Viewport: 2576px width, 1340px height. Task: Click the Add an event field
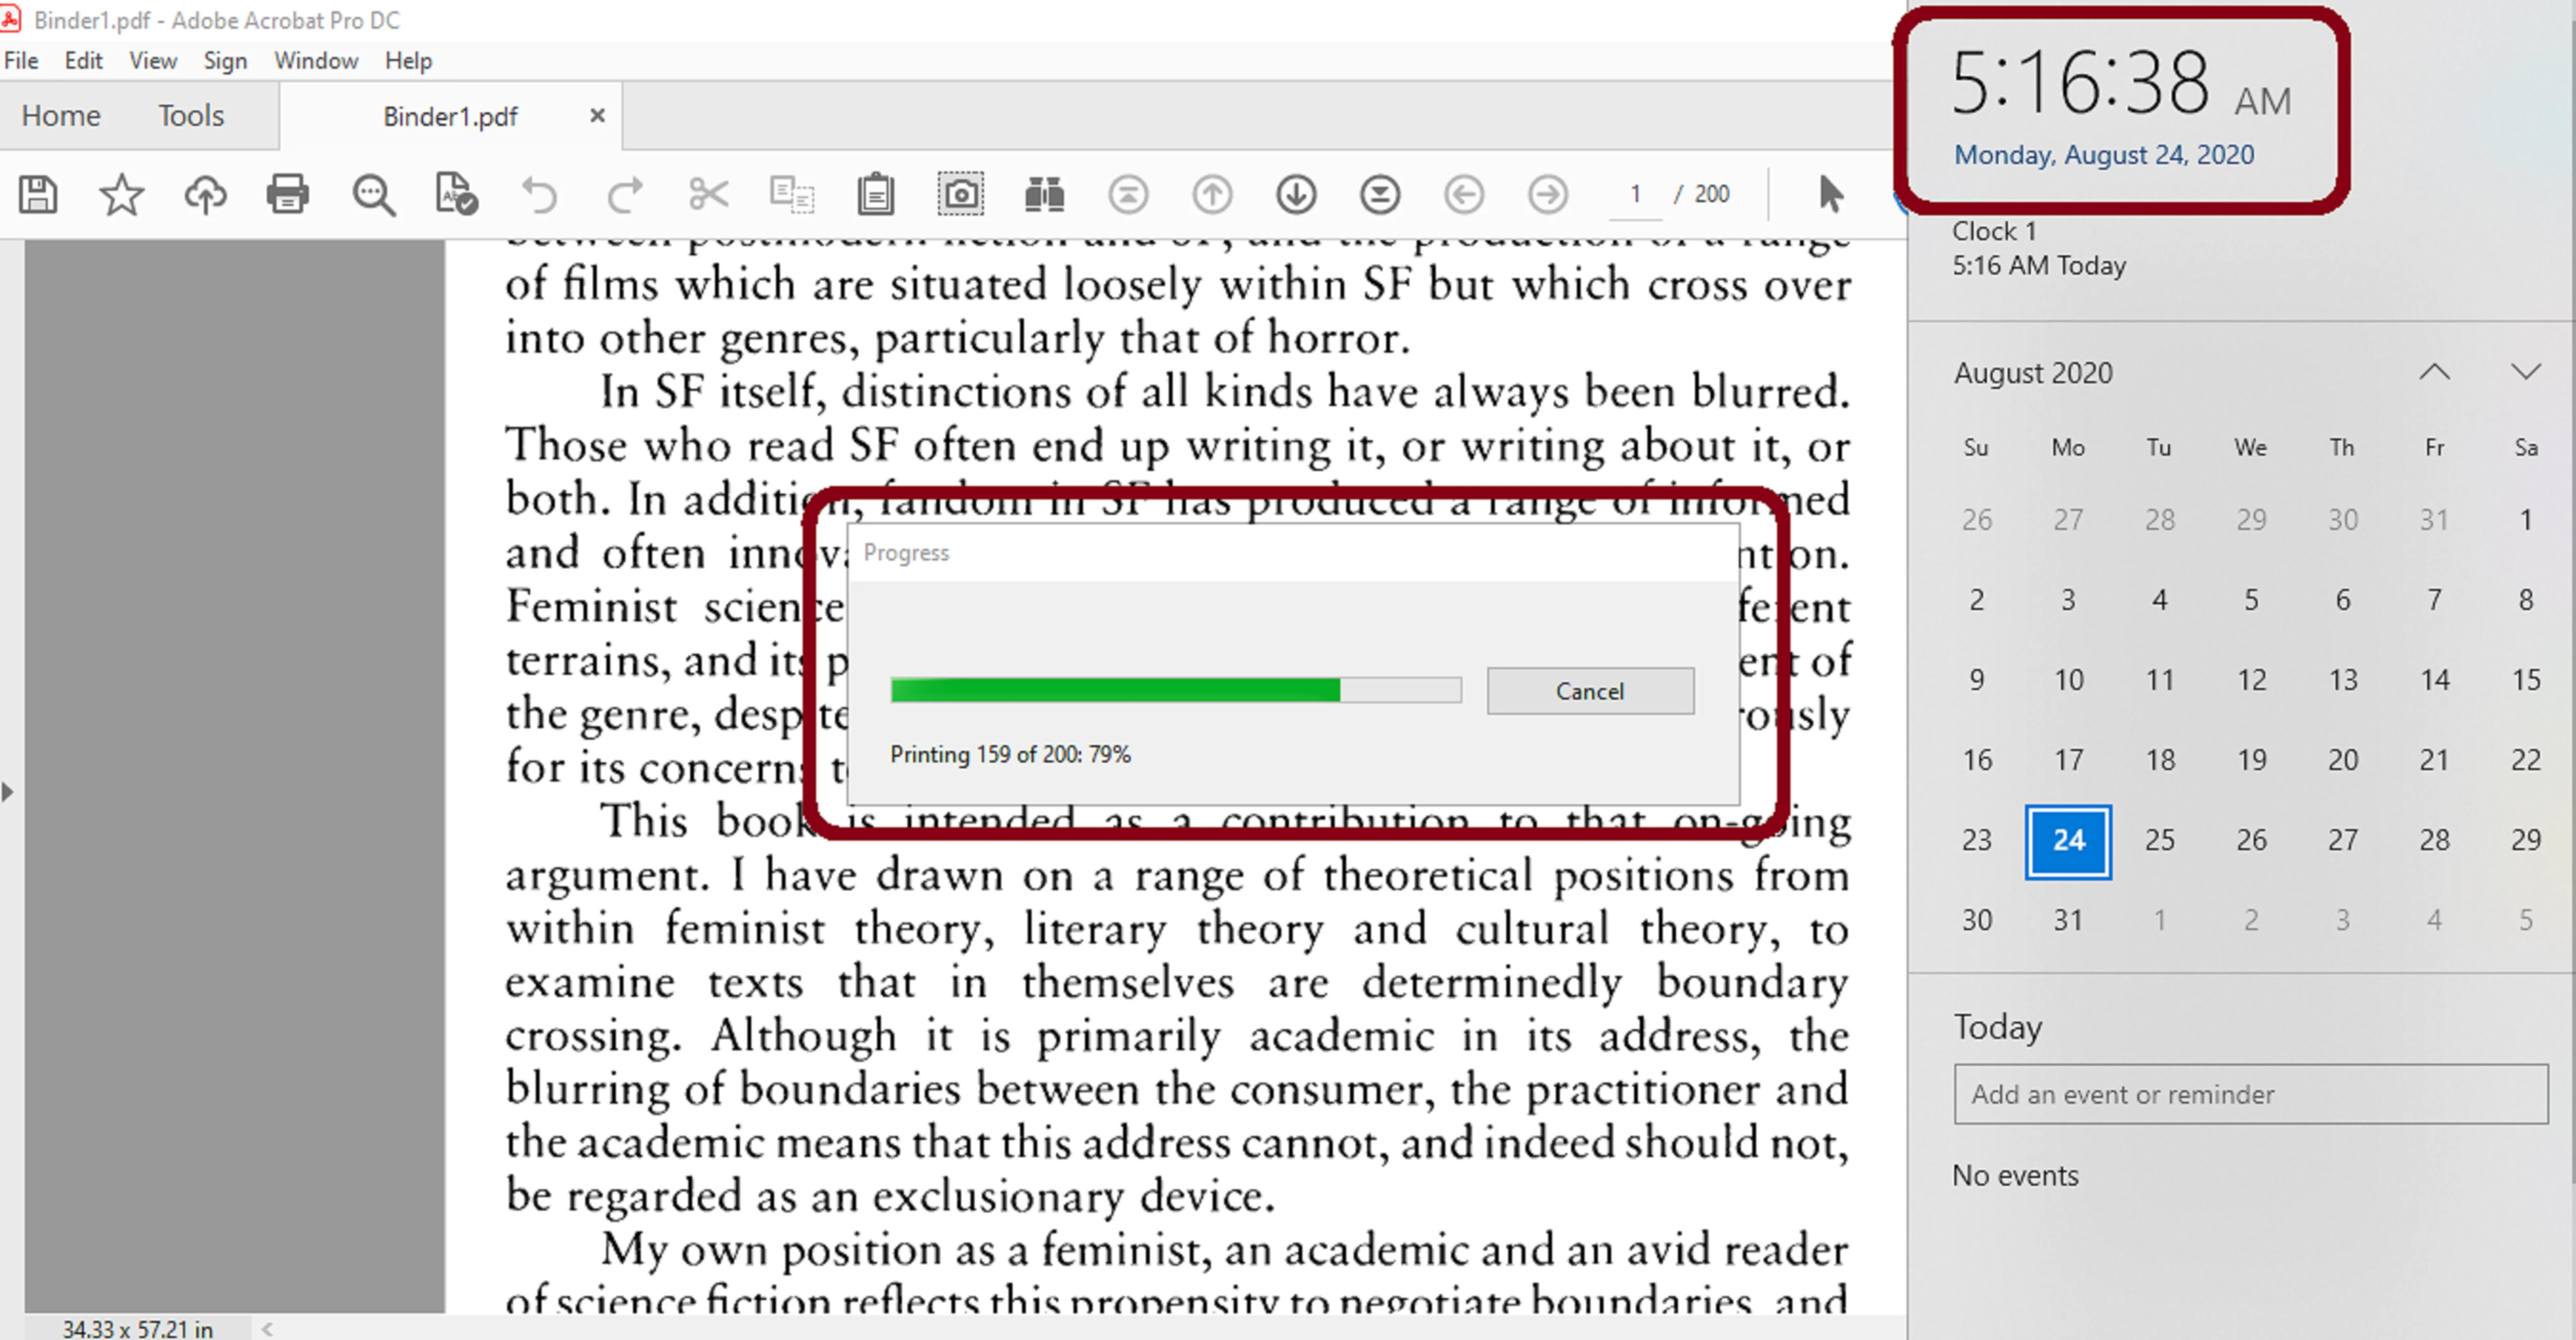tap(2250, 1094)
